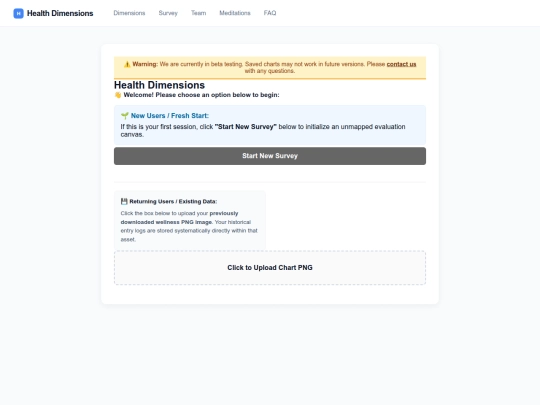This screenshot has height=405, width=540.
Task: Select the "New Users / Fresh Start:" heading
Action: (x=170, y=116)
